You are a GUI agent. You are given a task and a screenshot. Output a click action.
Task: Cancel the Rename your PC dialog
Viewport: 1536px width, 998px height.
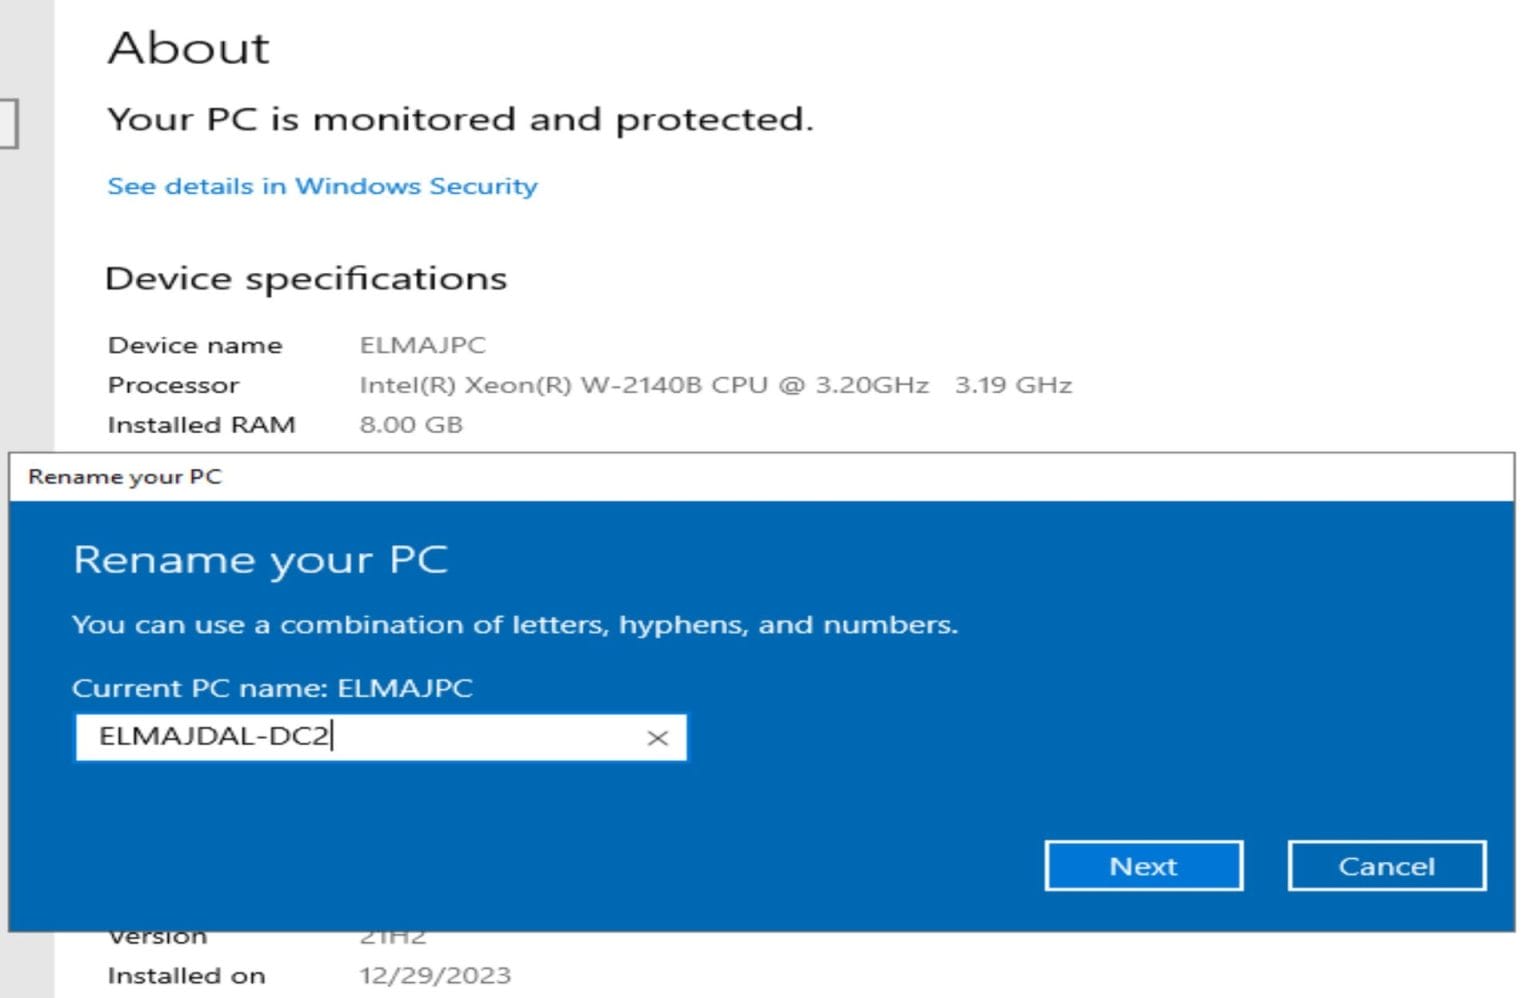pyautogui.click(x=1386, y=866)
